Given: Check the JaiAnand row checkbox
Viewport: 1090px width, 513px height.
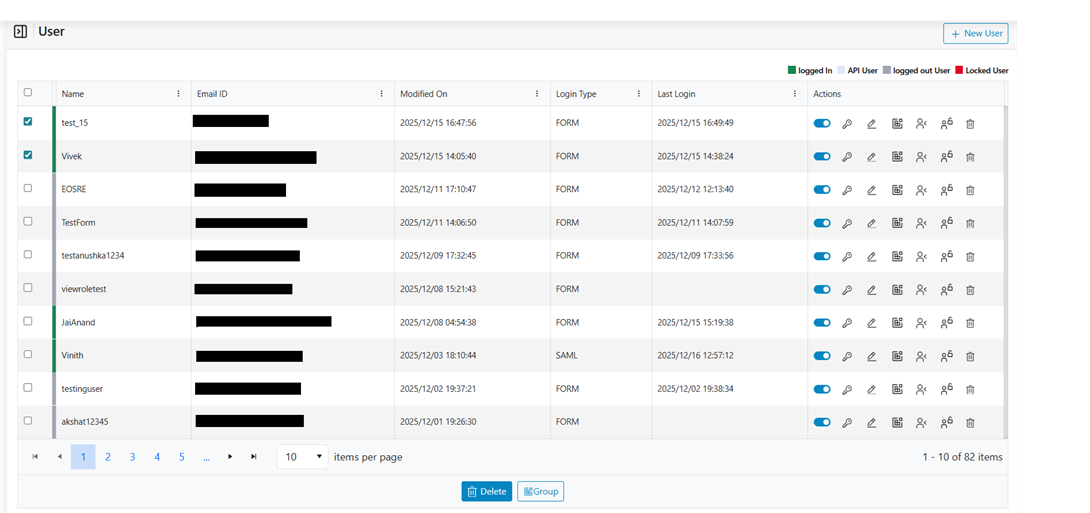Looking at the screenshot, I should 28,320.
